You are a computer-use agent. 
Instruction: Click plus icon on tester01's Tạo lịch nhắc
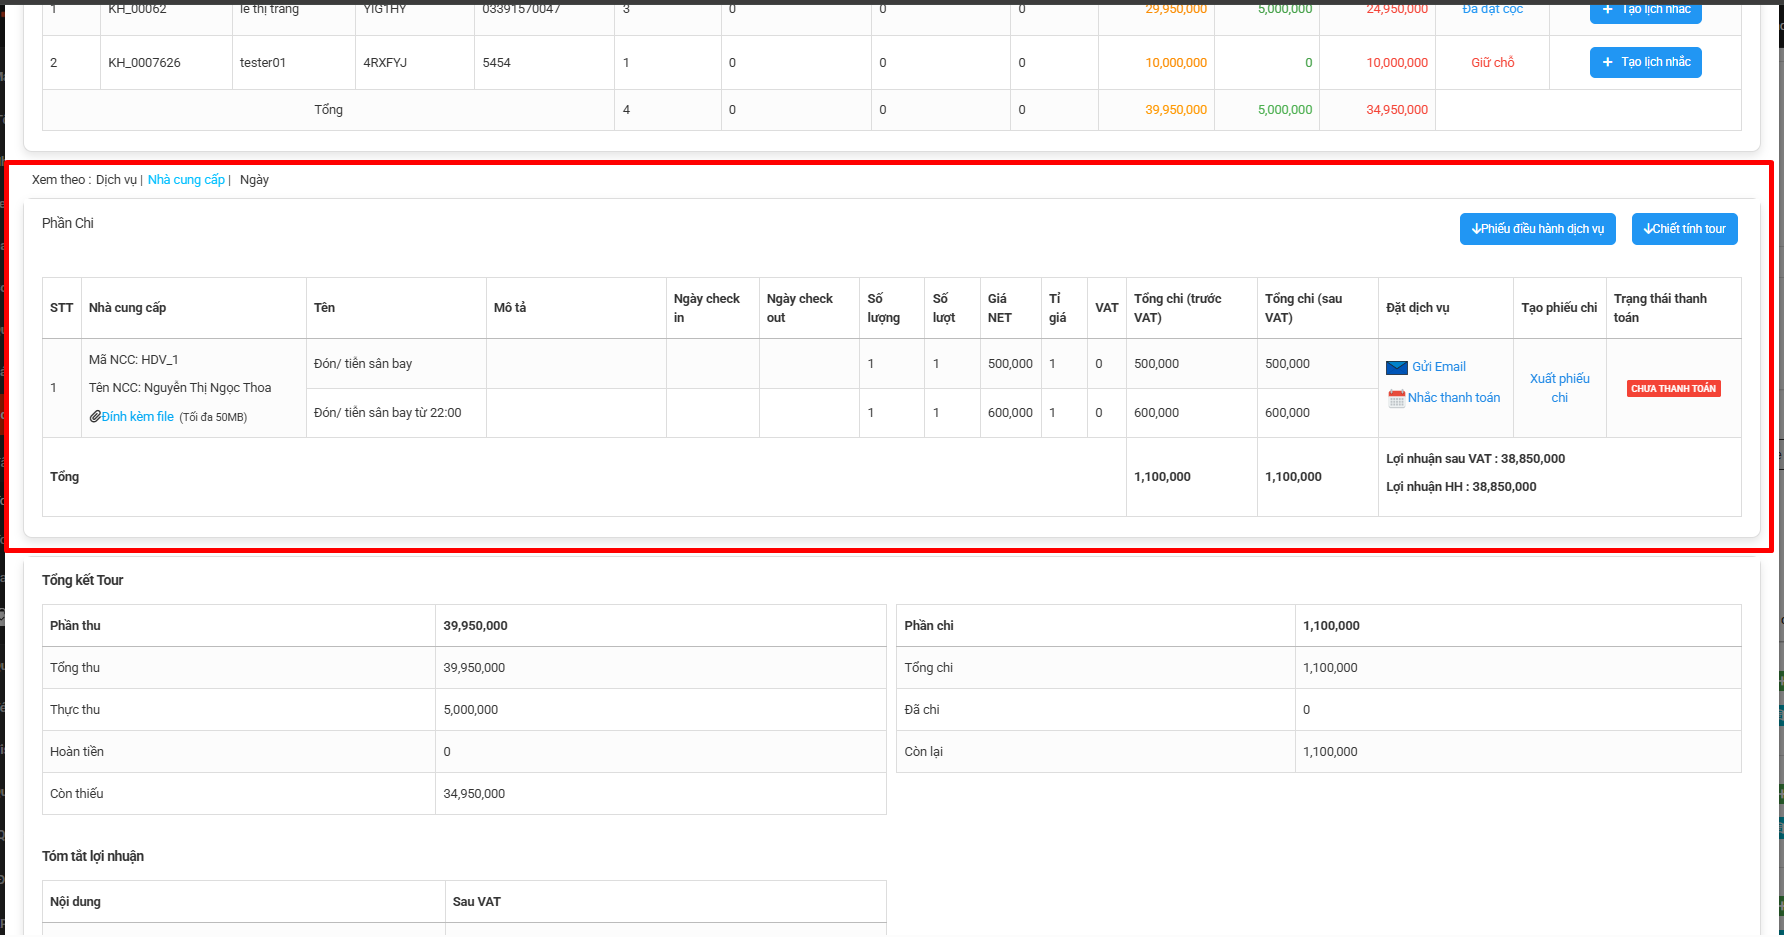click(x=1608, y=63)
